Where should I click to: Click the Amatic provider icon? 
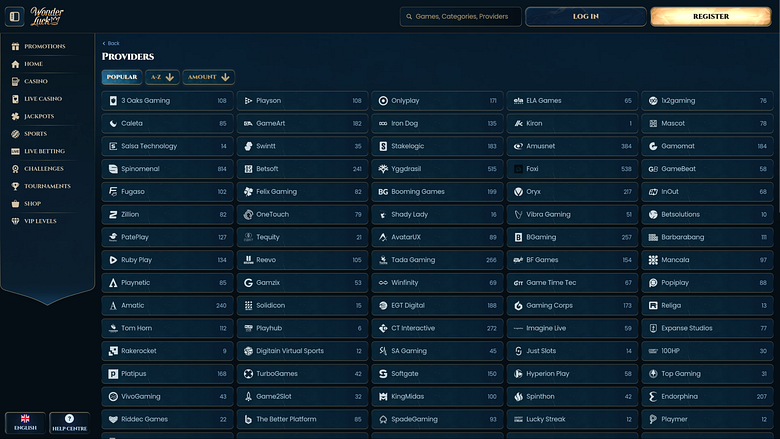113,305
